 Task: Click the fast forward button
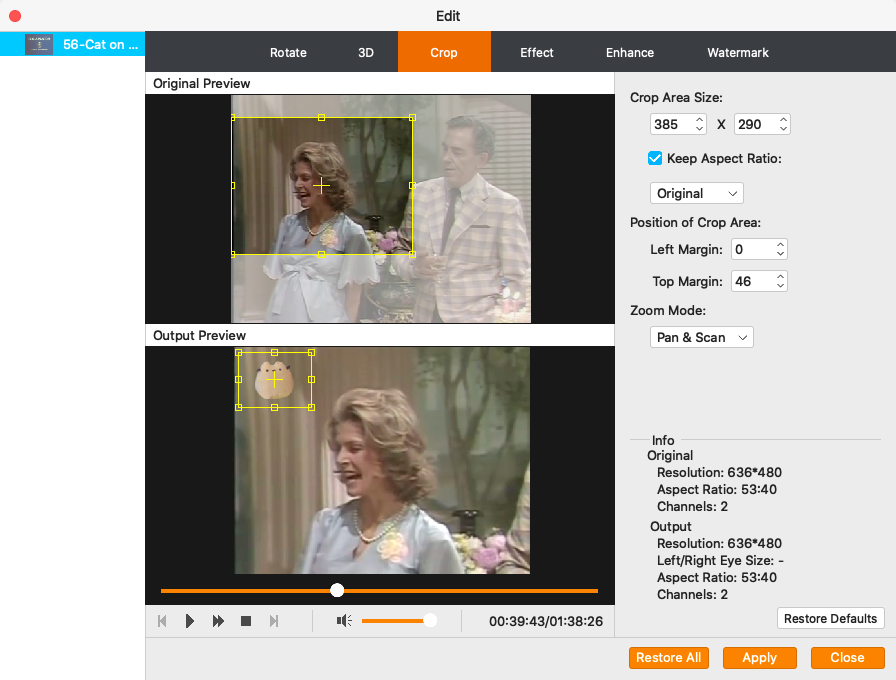(218, 621)
